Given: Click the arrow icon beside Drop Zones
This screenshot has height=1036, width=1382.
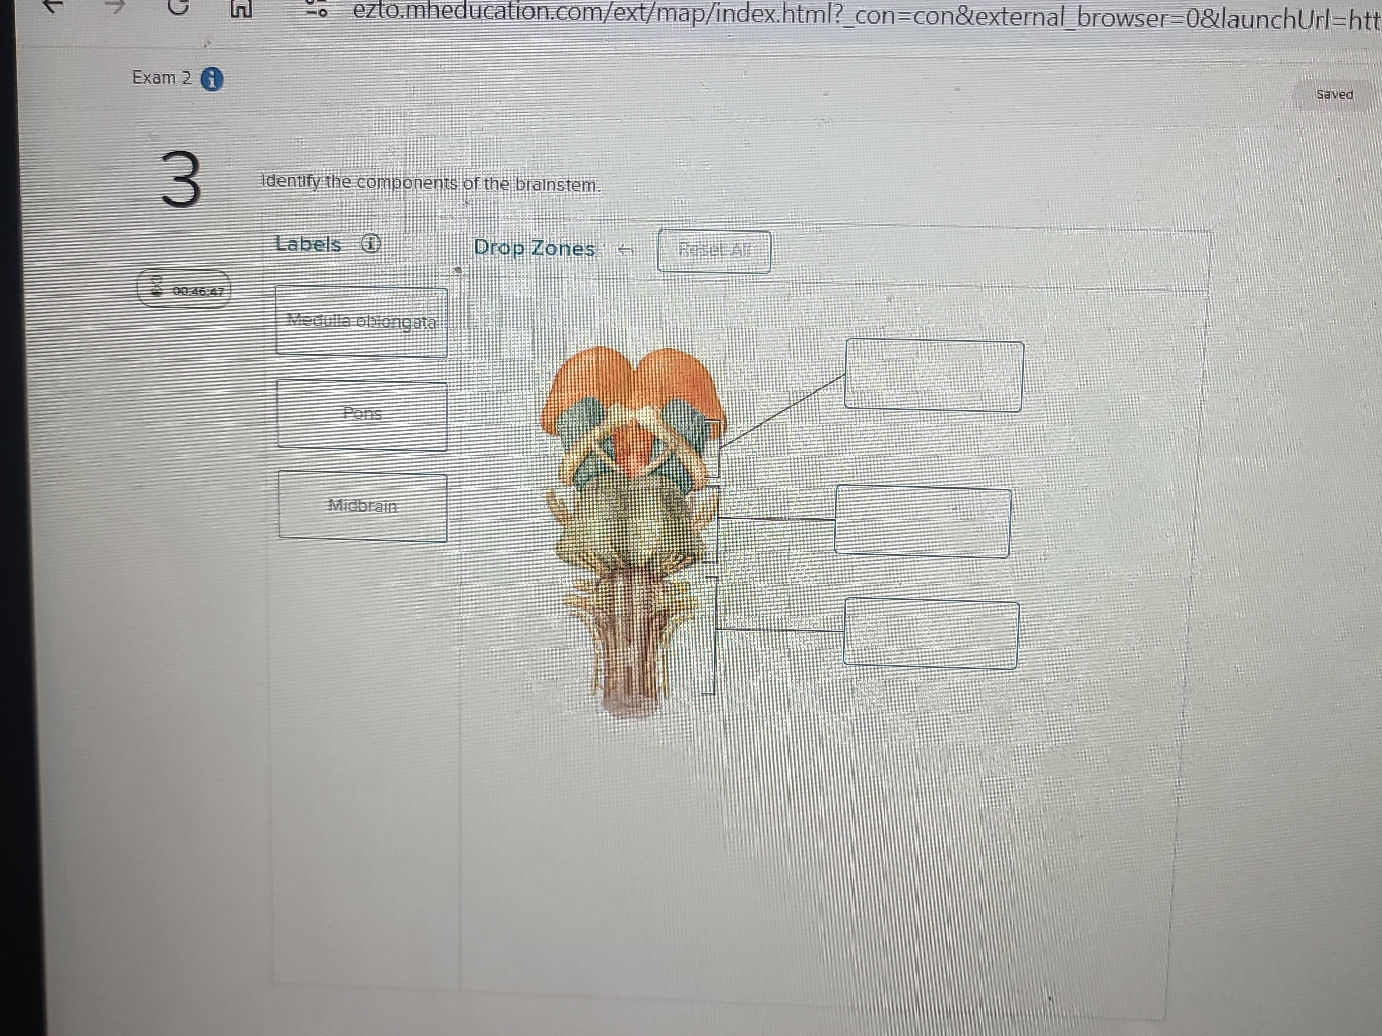Looking at the screenshot, I should click(x=625, y=250).
